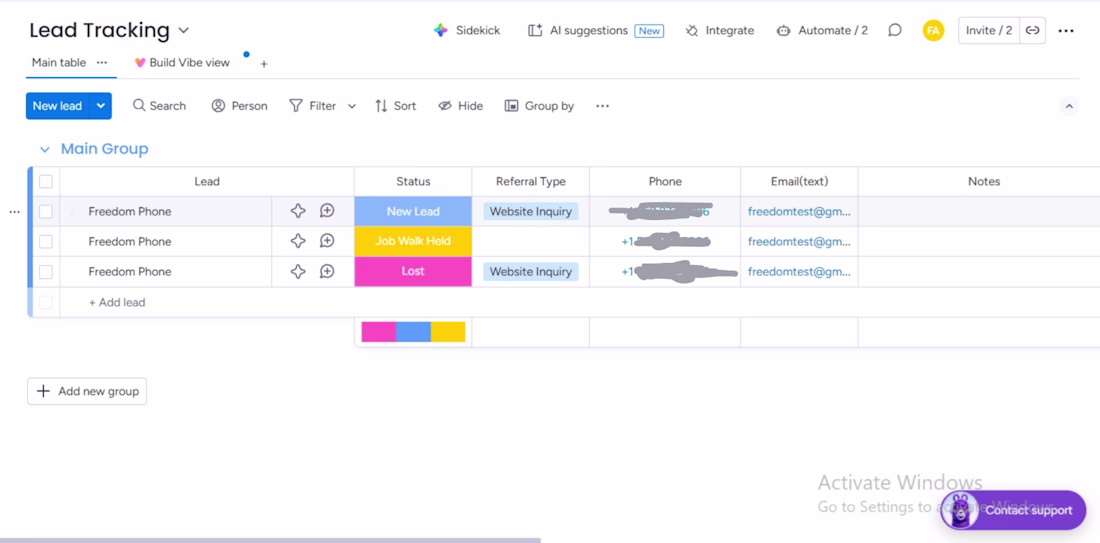The width and height of the screenshot is (1100, 543).
Task: Click the horizontal scrollbar at bottom
Action: (270, 540)
